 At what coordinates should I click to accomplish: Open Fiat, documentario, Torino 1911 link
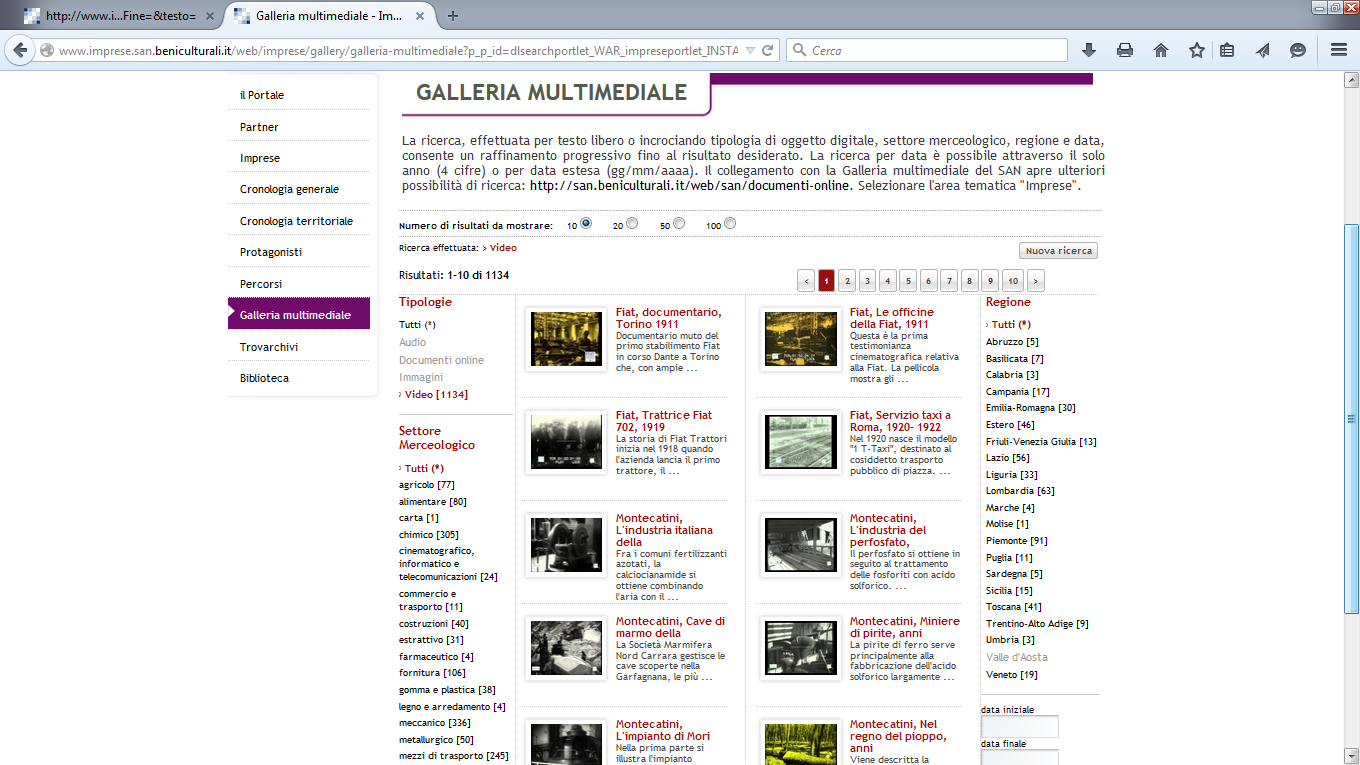pos(669,318)
